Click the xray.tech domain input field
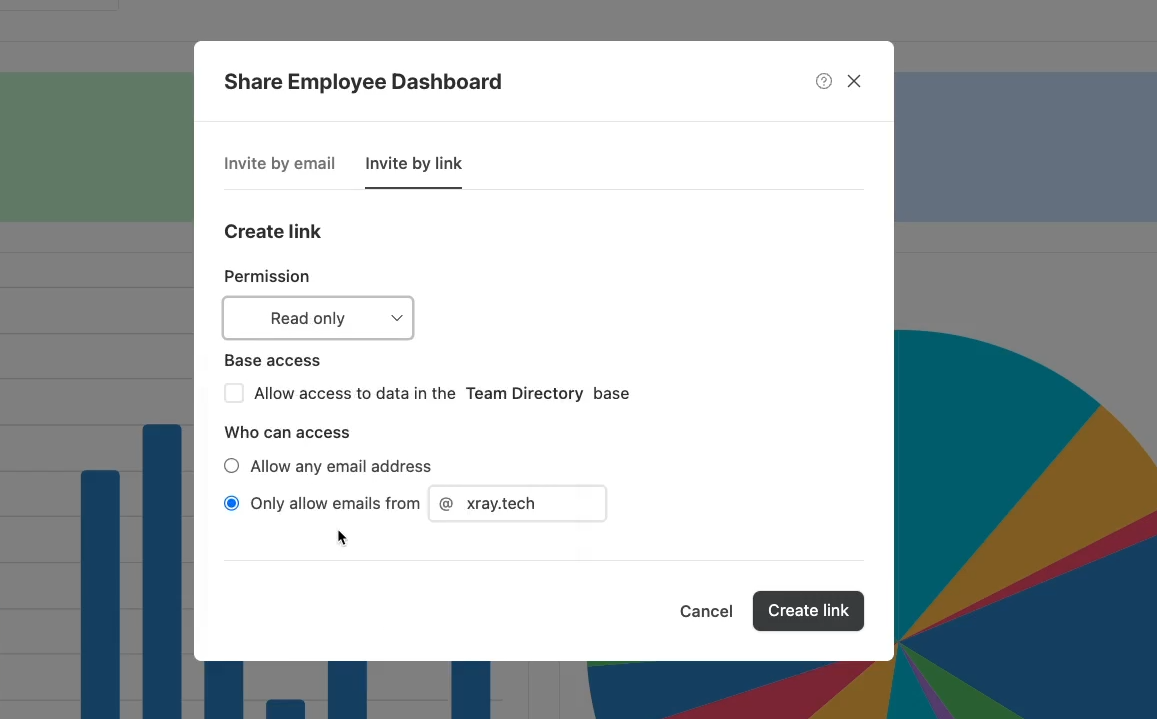Image resolution: width=1157 pixels, height=719 pixels. point(517,503)
